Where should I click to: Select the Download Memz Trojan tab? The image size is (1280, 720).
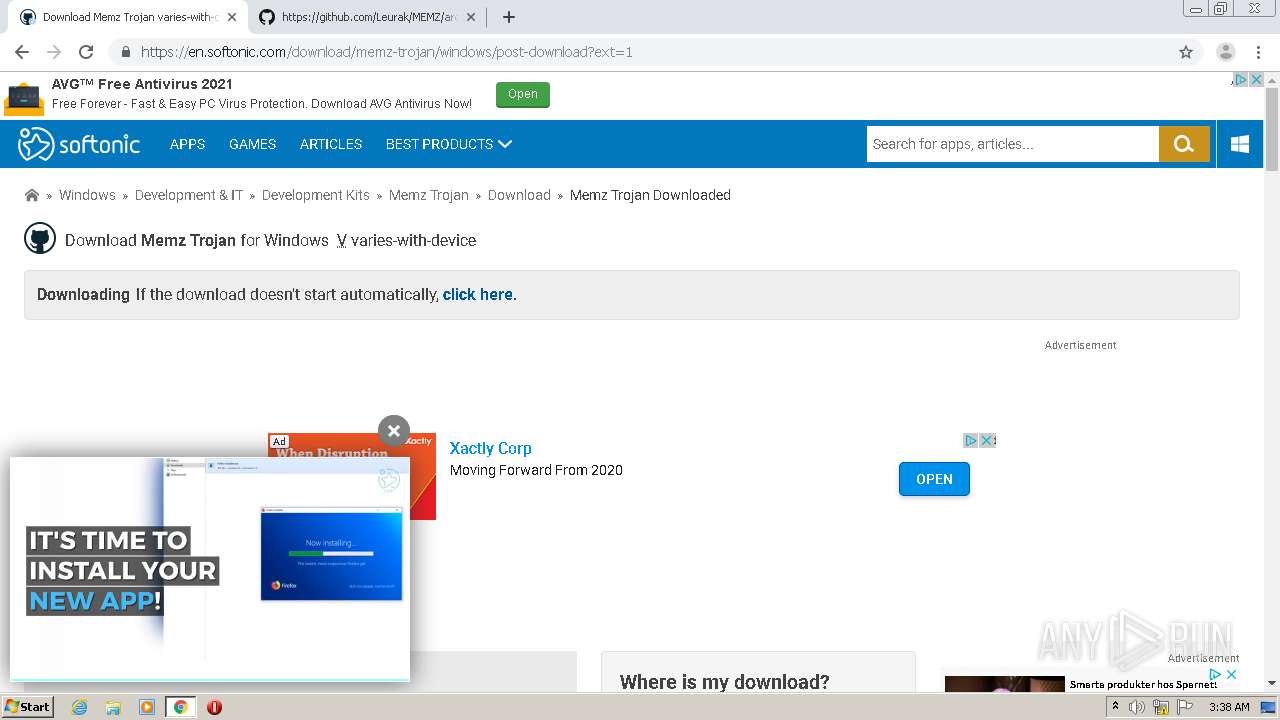coord(128,17)
